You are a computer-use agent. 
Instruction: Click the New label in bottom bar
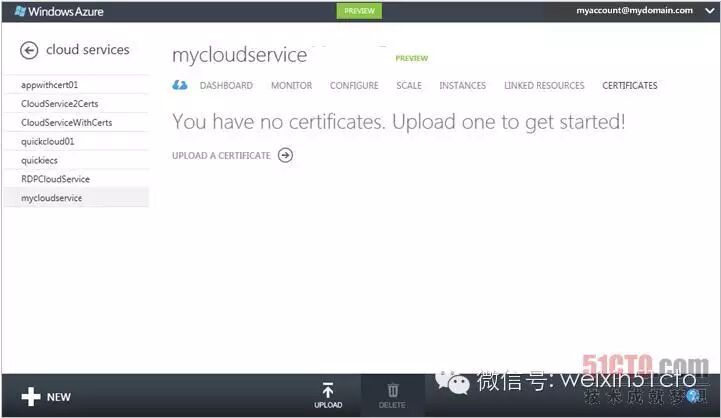point(59,397)
